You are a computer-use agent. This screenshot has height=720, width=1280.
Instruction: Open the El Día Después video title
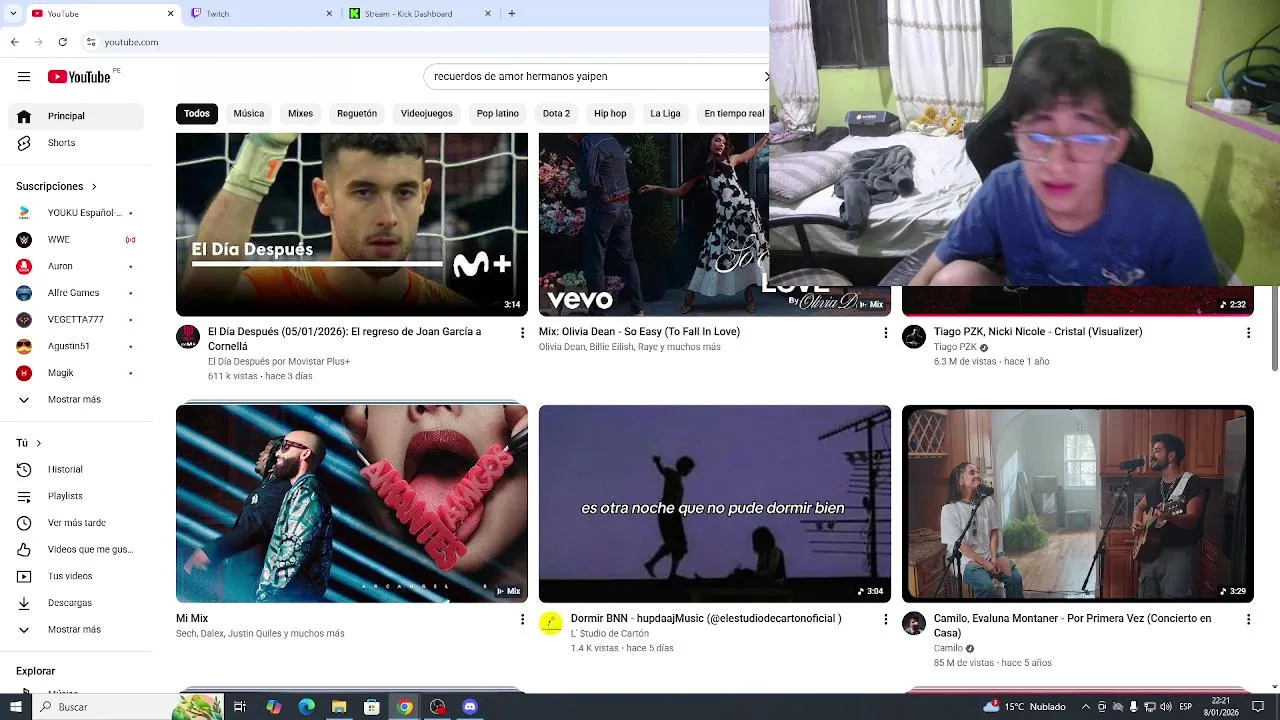point(344,339)
